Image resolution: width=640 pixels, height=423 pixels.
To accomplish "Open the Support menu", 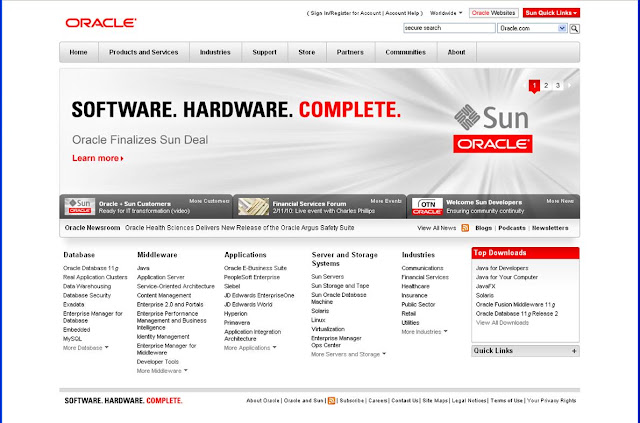I will [264, 52].
